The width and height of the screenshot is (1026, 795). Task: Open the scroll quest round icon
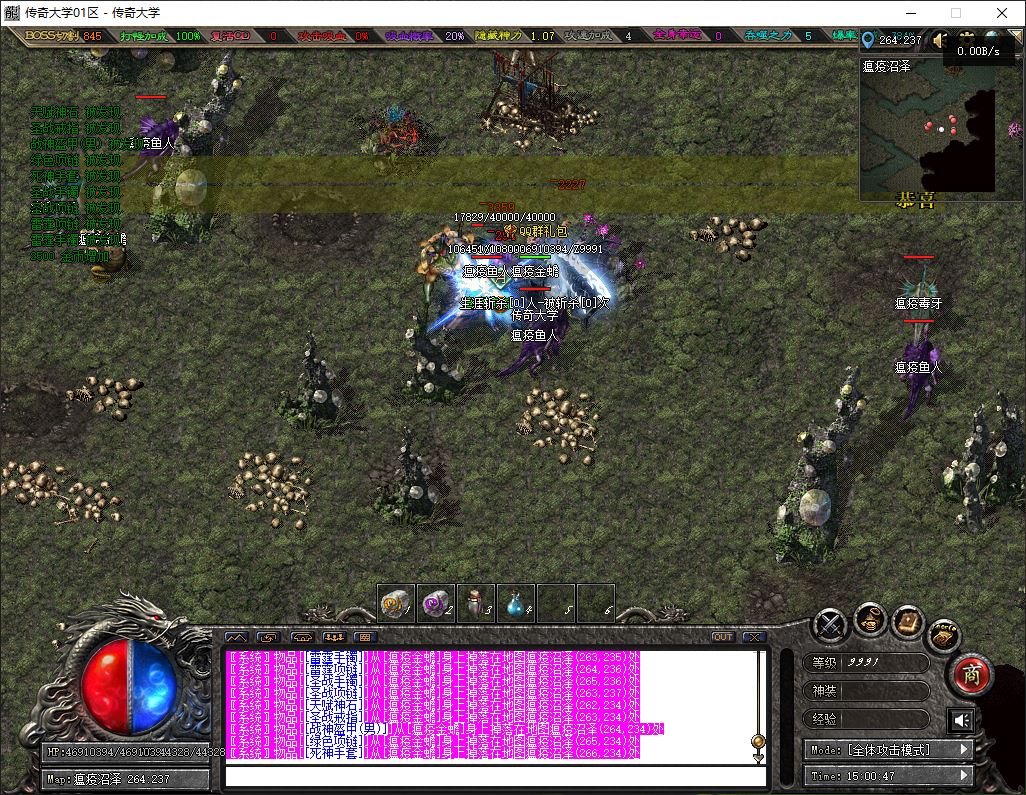(x=944, y=635)
